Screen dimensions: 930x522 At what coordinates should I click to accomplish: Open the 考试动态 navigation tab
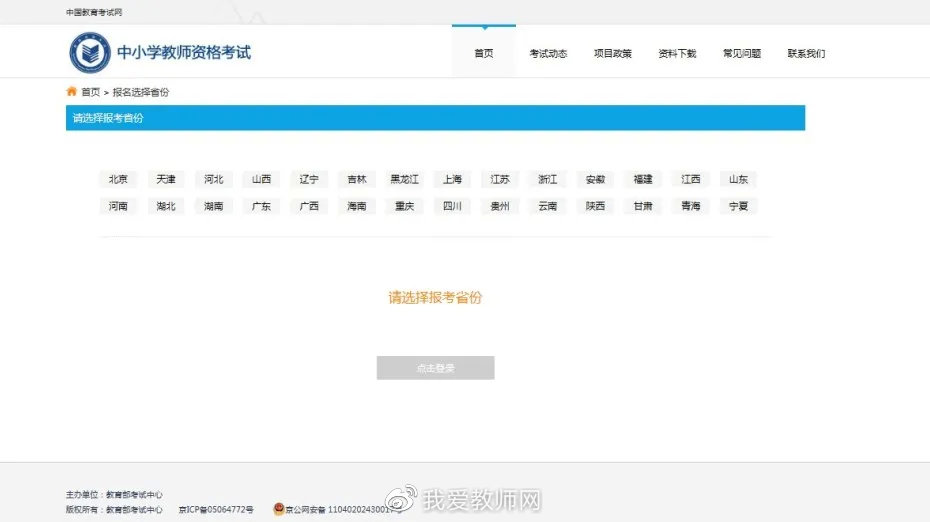pos(548,53)
